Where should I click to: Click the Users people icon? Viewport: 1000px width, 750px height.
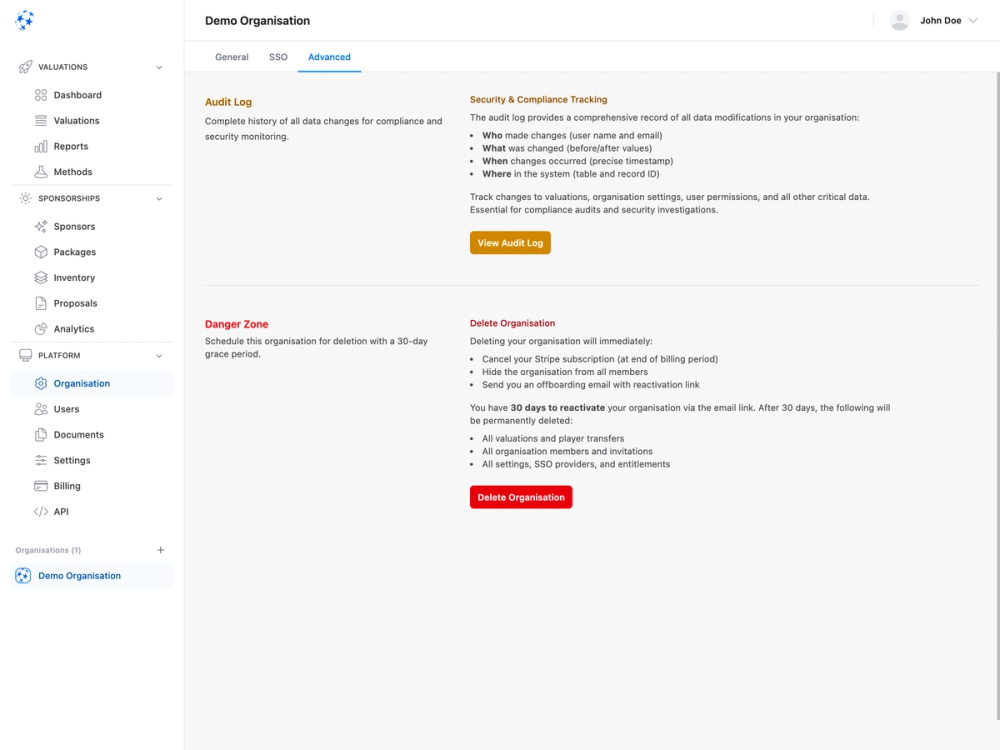41,409
